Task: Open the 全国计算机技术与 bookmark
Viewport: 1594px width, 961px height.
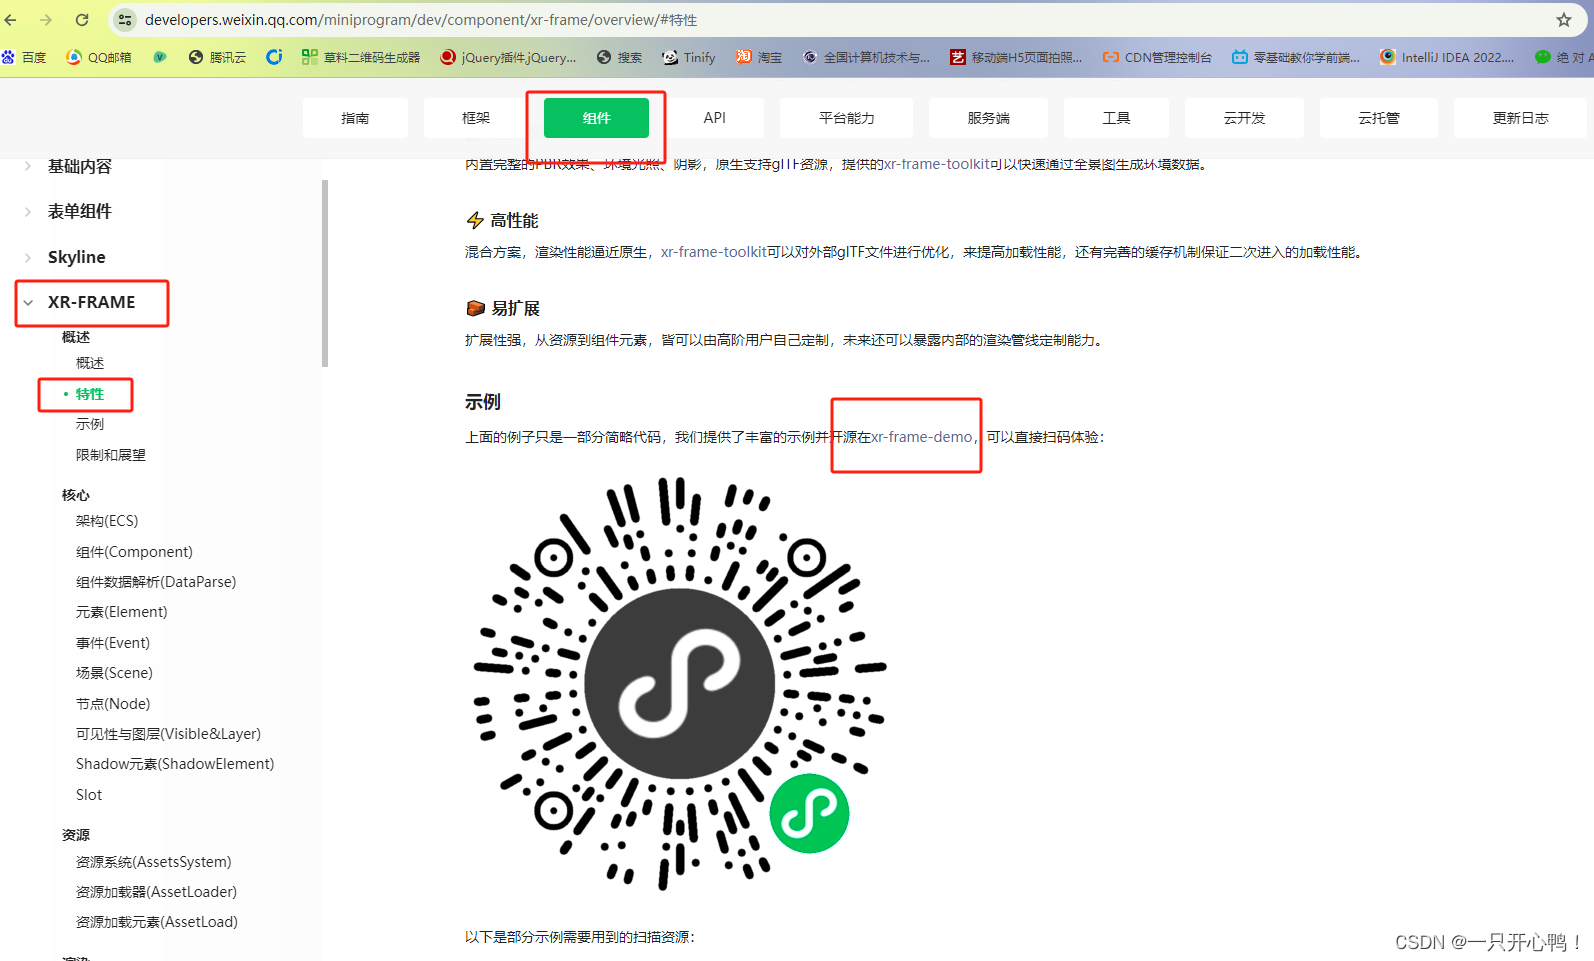Action: pyautogui.click(x=866, y=57)
